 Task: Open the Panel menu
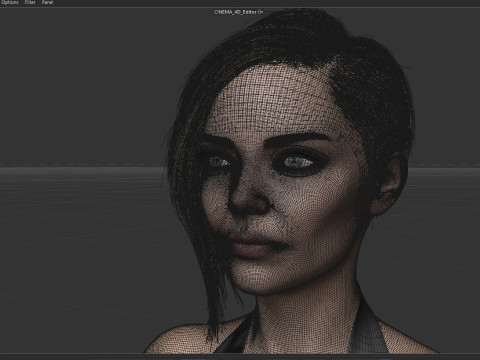[47, 2]
